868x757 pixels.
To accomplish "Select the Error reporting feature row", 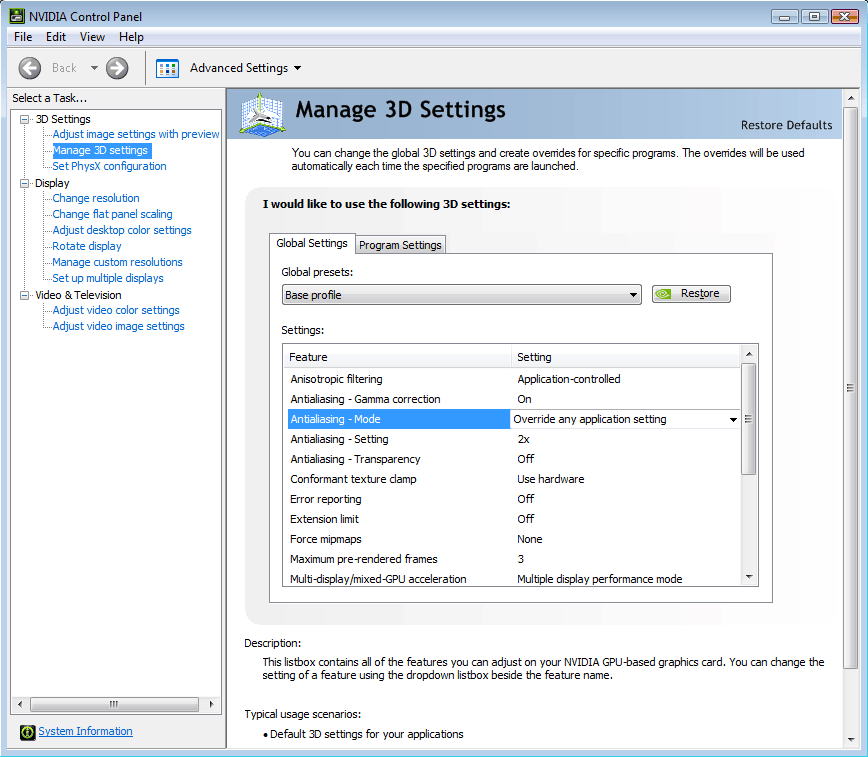I will click(x=514, y=499).
